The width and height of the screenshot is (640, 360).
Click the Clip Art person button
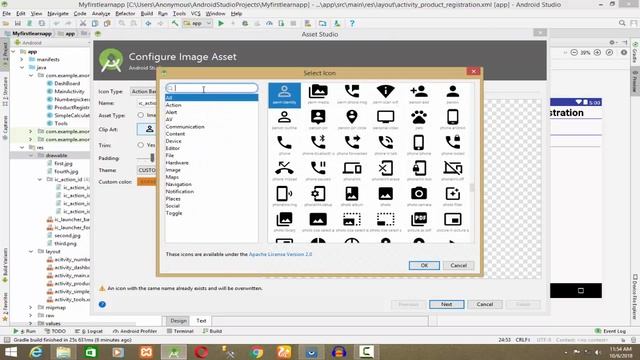148,129
